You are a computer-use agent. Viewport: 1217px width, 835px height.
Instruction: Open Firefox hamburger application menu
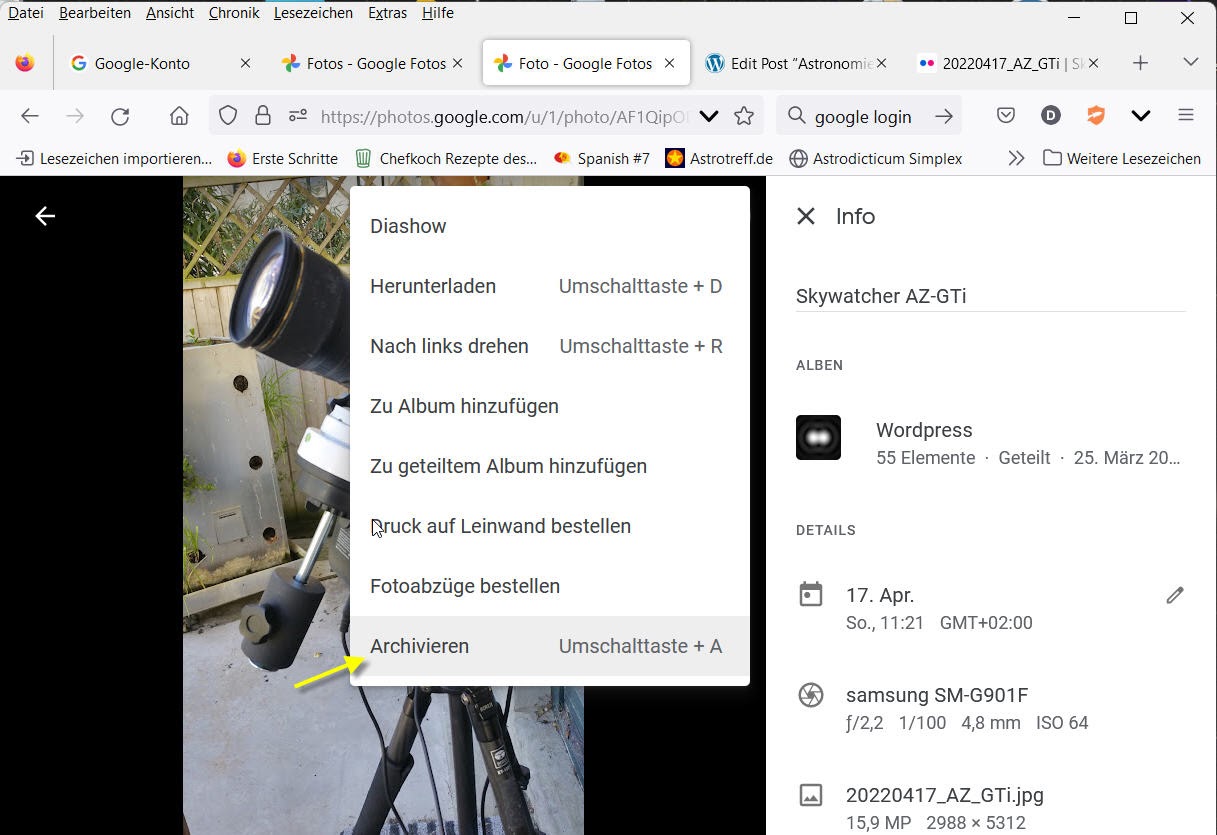click(x=1186, y=116)
